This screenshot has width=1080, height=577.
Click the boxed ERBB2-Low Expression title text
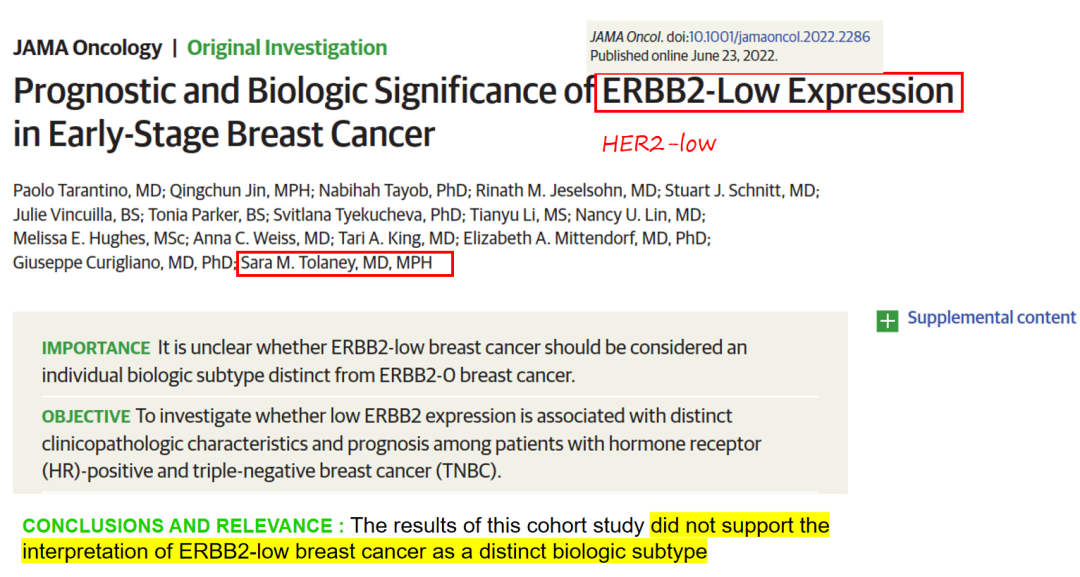coord(778,92)
